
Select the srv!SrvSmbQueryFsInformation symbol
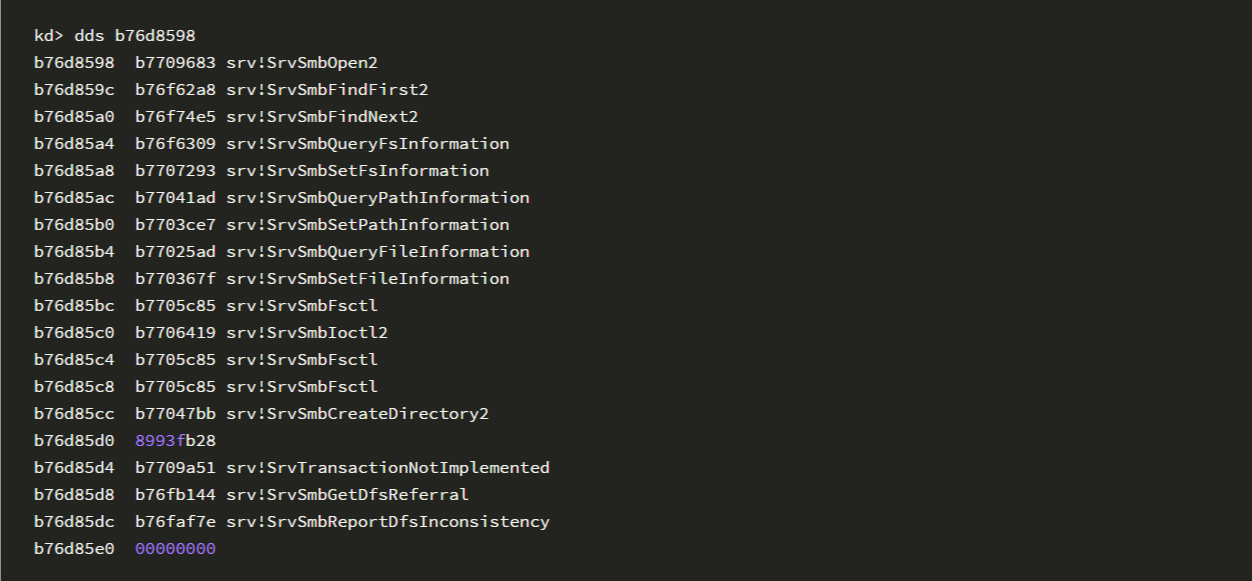tap(367, 144)
